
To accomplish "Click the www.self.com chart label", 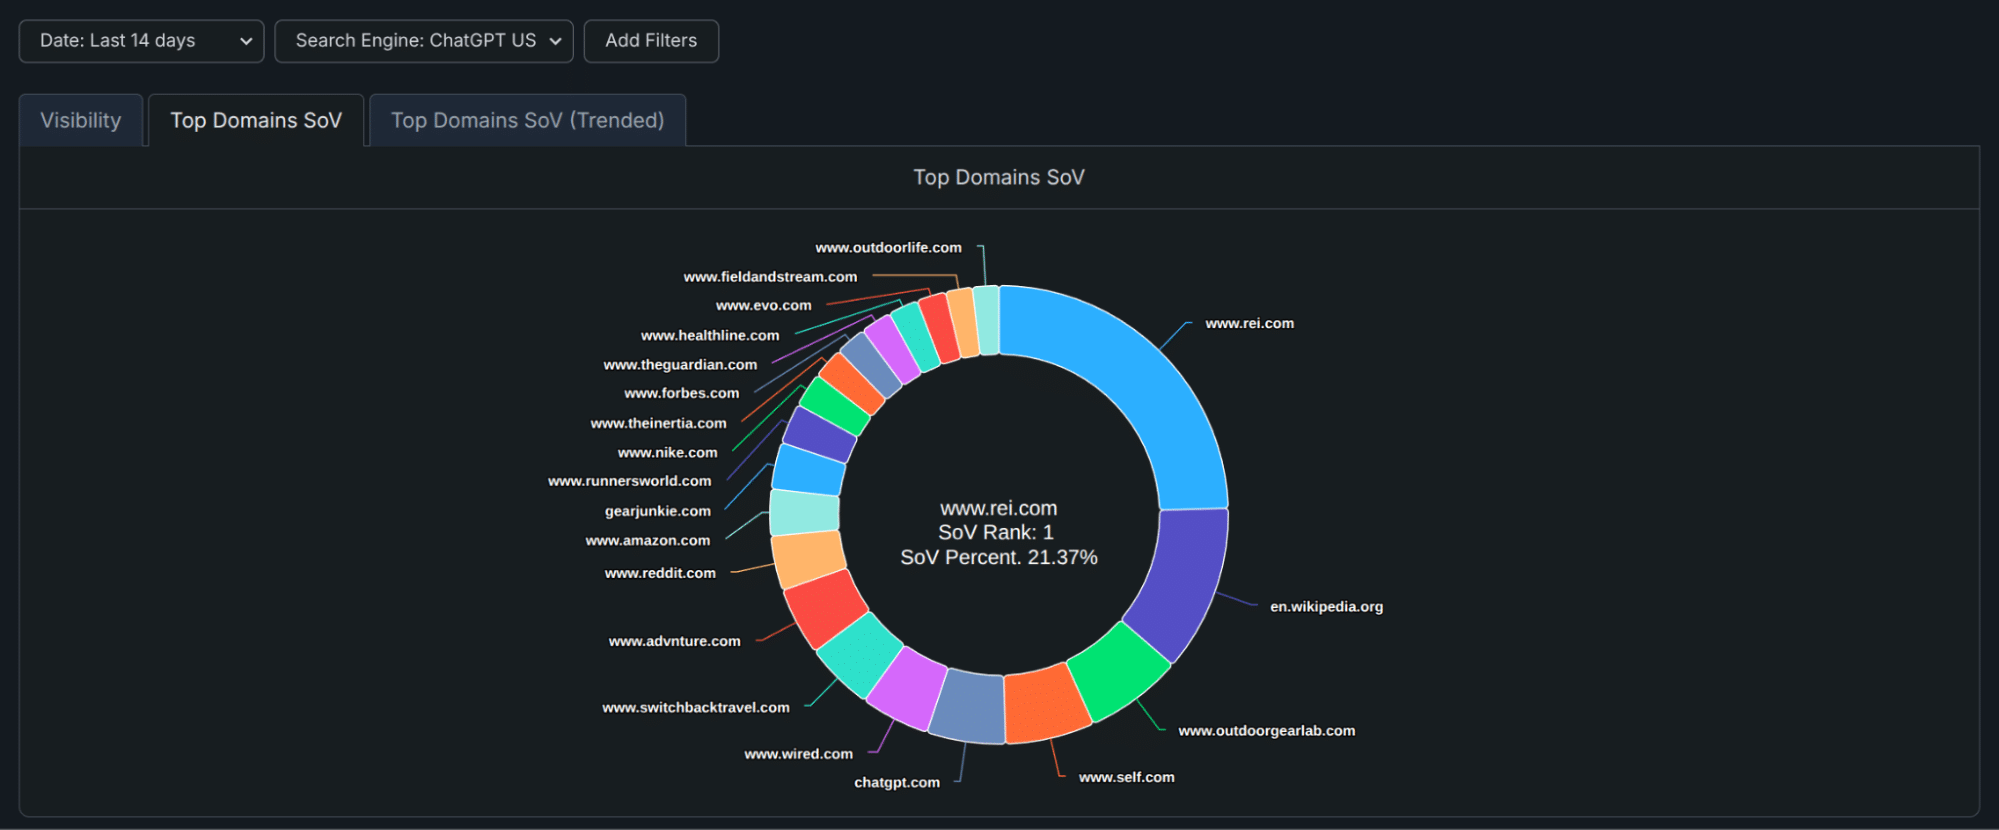I will pyautogui.click(x=1126, y=777).
